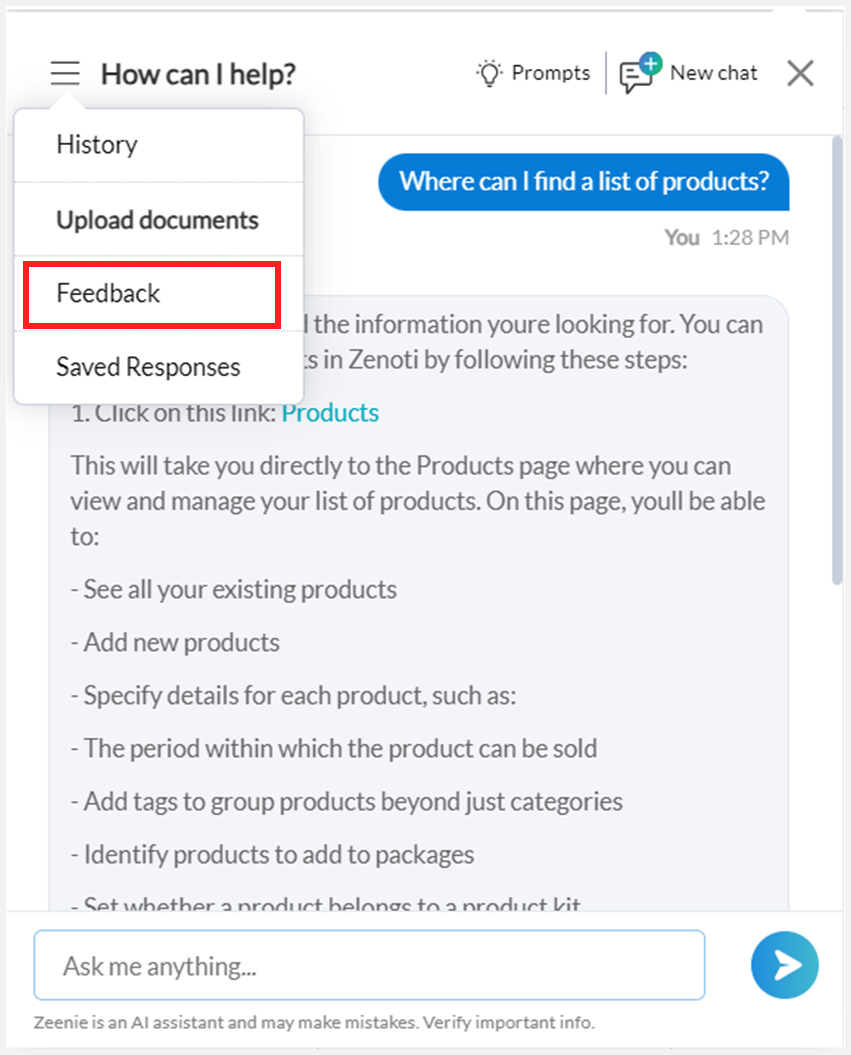The image size is (851, 1055).
Task: Click the 1:28 PM message timestamp
Action: (750, 238)
